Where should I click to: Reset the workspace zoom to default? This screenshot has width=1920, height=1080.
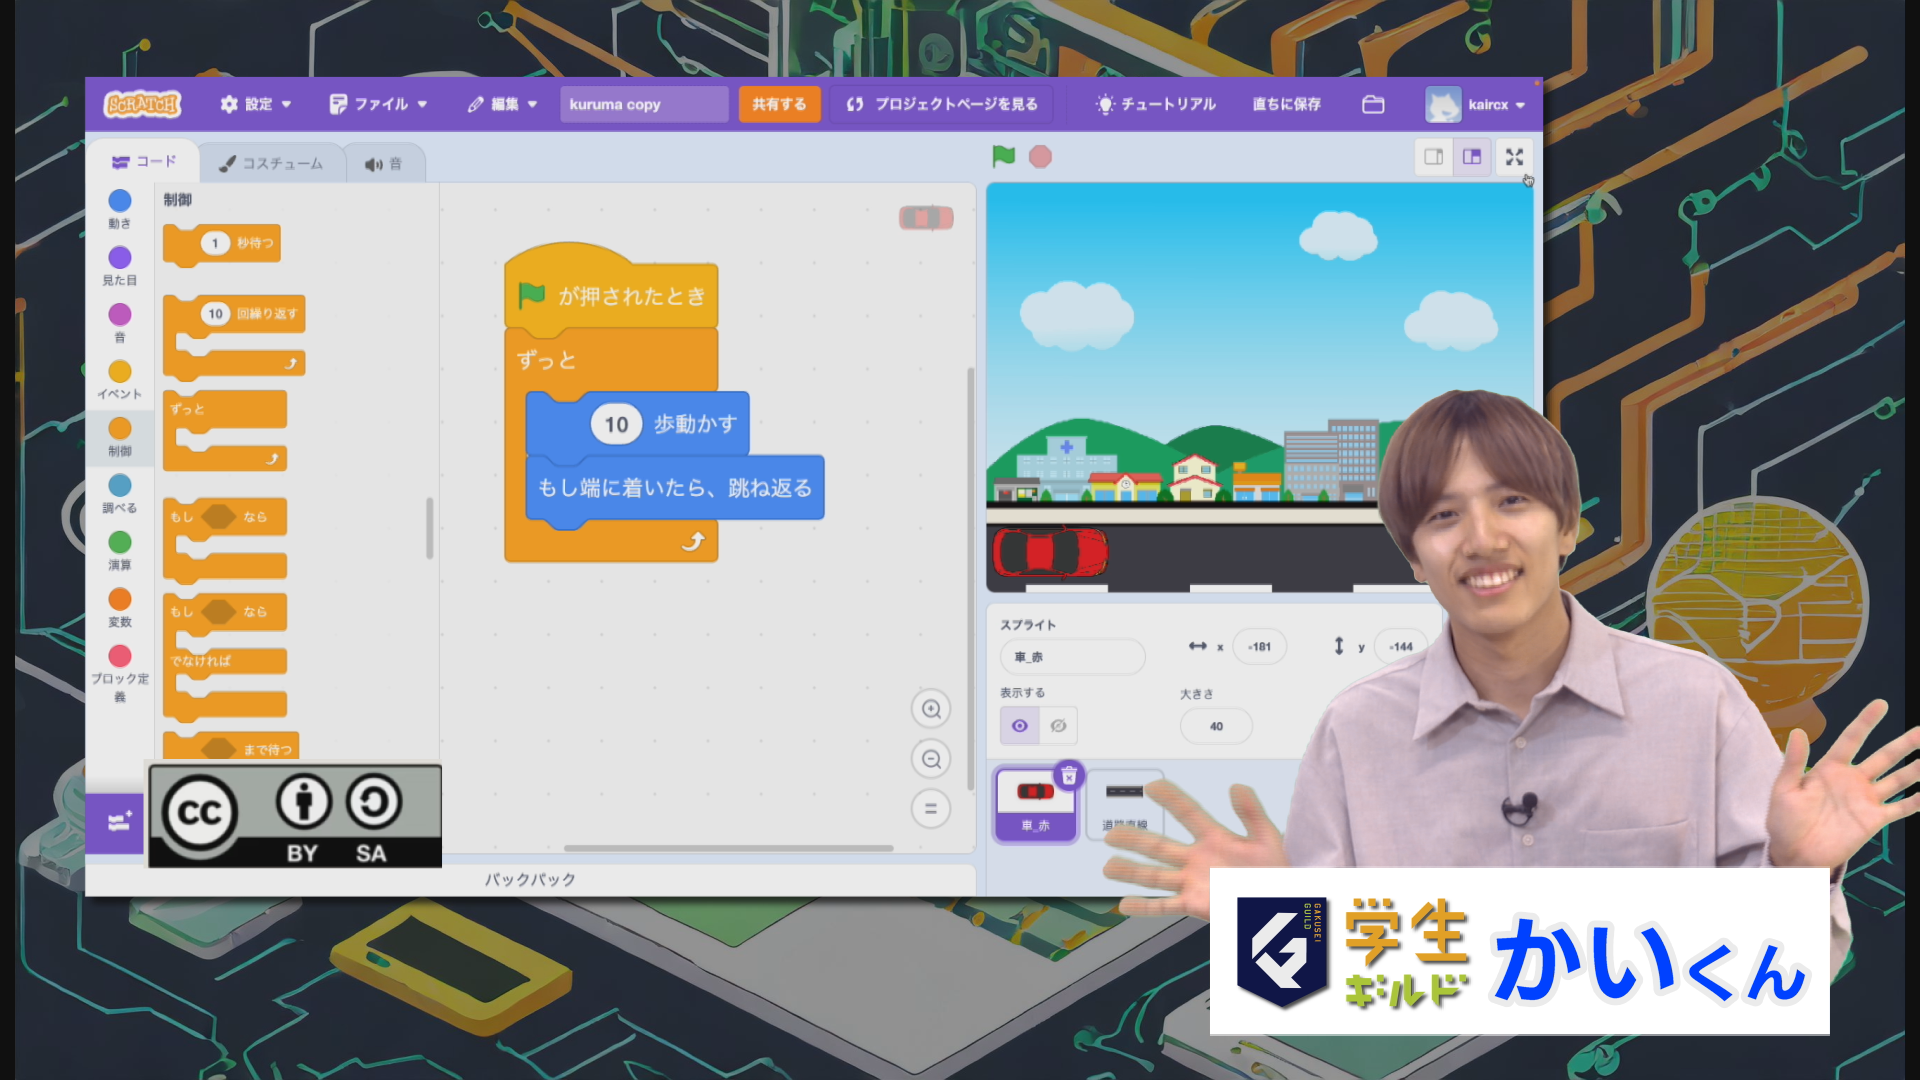931,809
